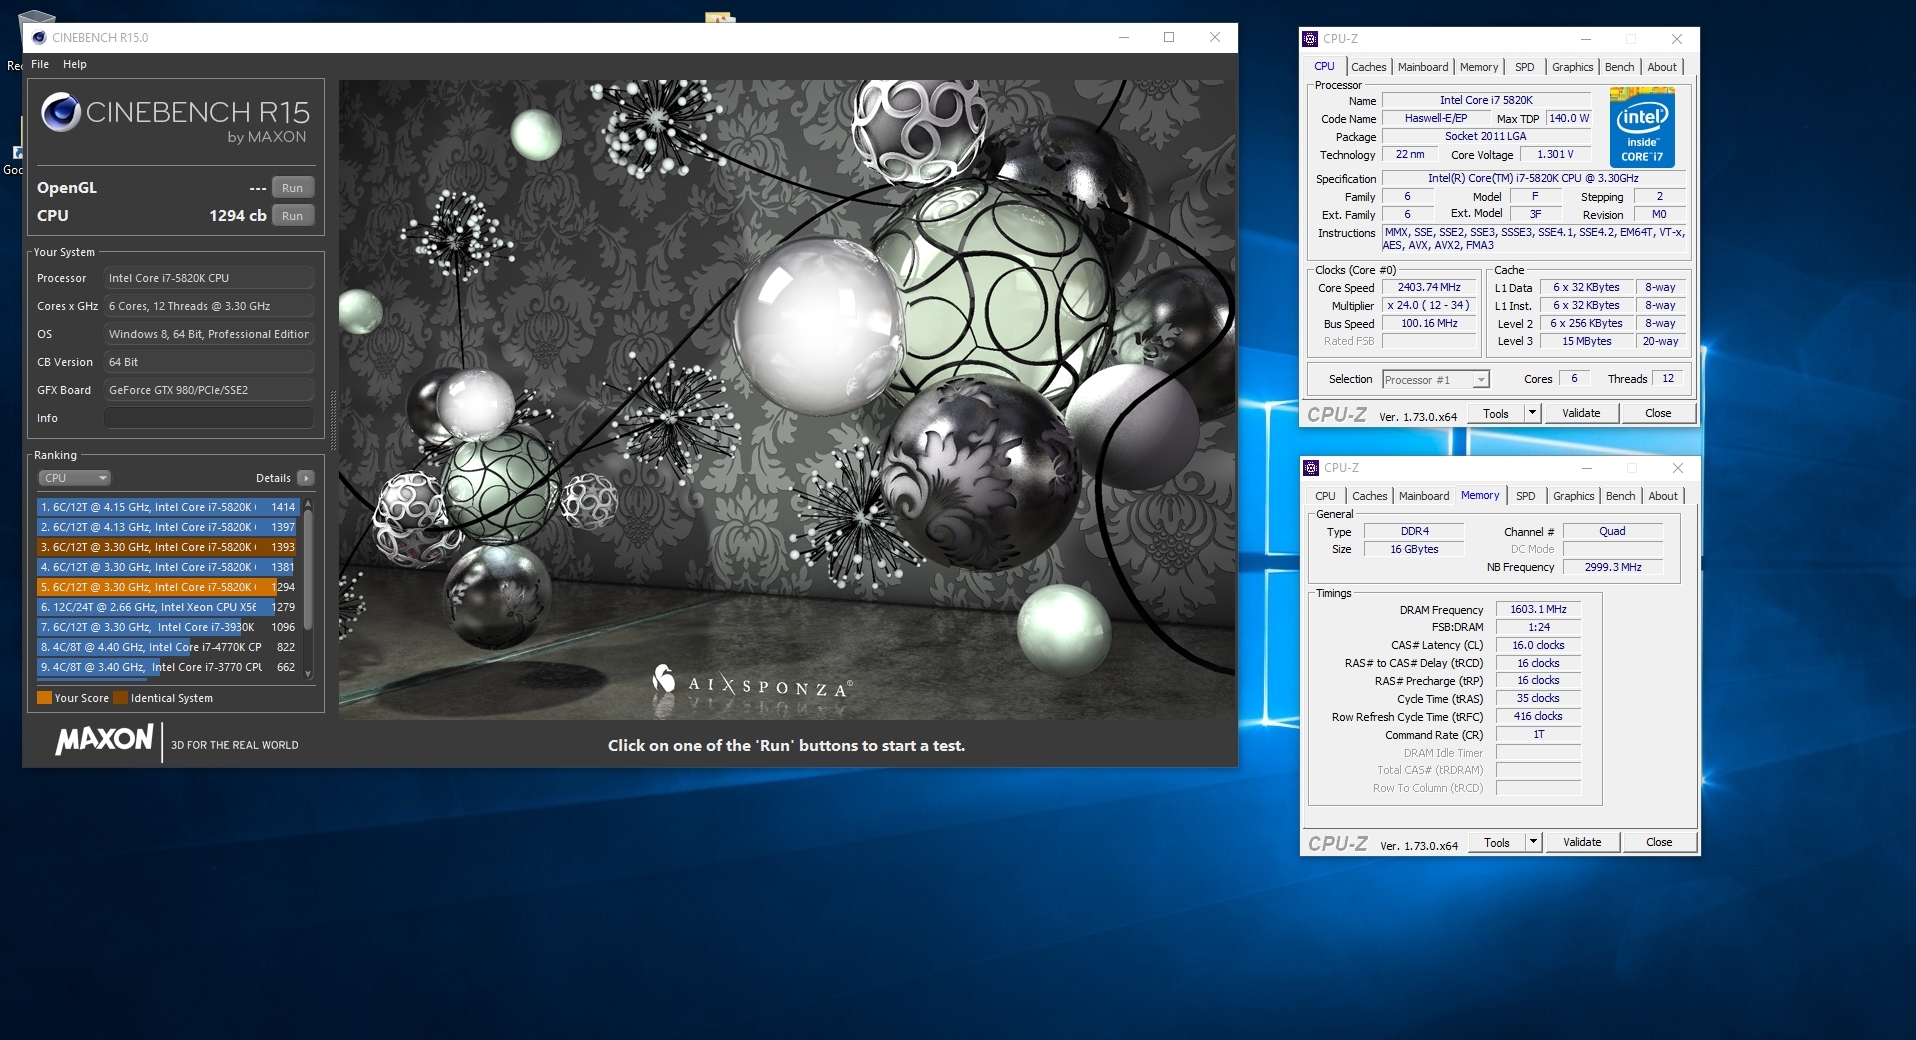The height and width of the screenshot is (1040, 1916).
Task: Select ranking entry 2 at 4.13 GHz
Action: (168, 527)
